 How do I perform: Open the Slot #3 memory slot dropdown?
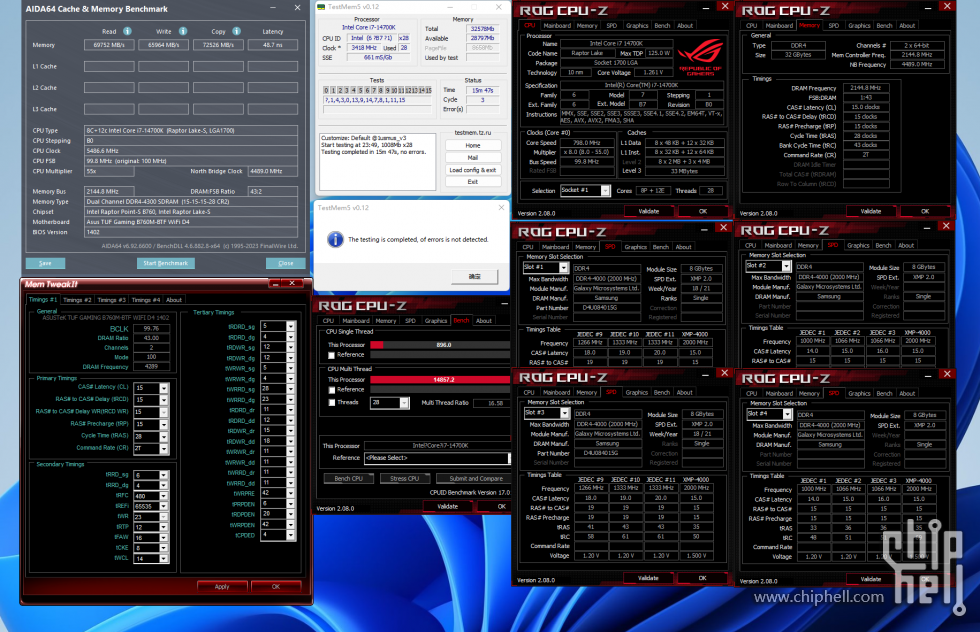(x=564, y=413)
